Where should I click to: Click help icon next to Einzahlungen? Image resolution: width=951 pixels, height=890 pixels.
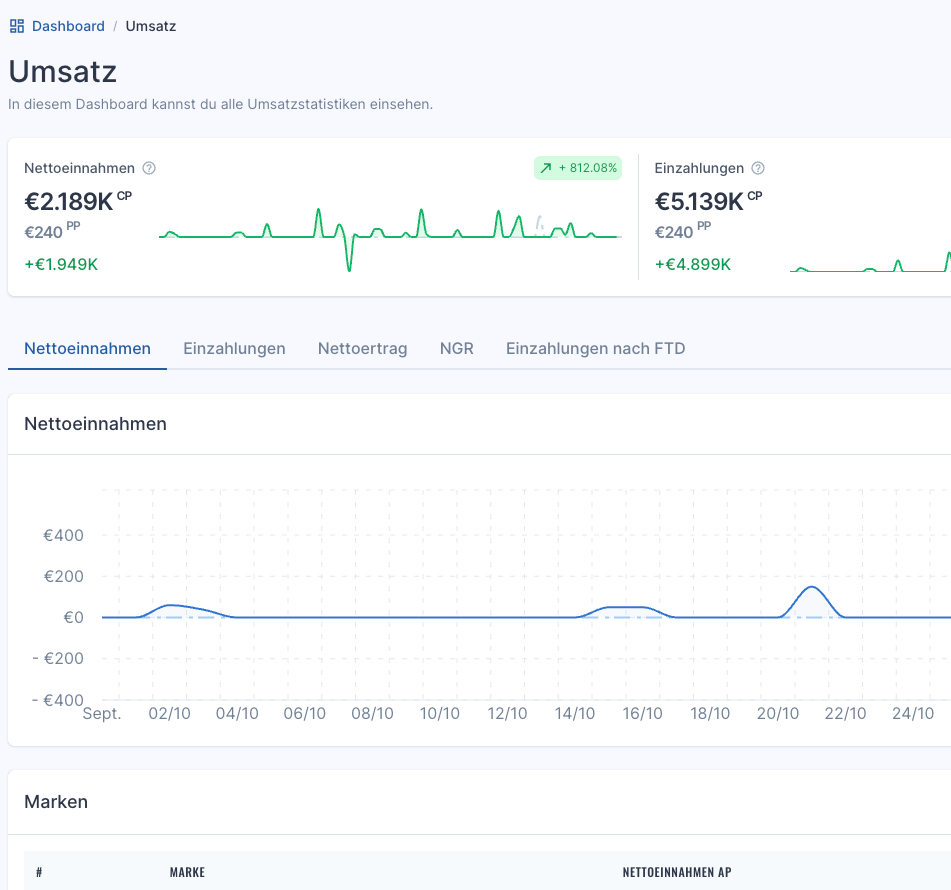[x=758, y=168]
